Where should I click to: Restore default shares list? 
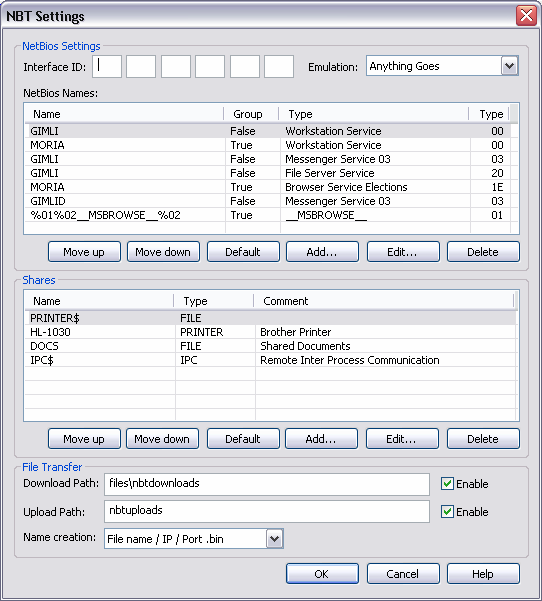tap(243, 439)
